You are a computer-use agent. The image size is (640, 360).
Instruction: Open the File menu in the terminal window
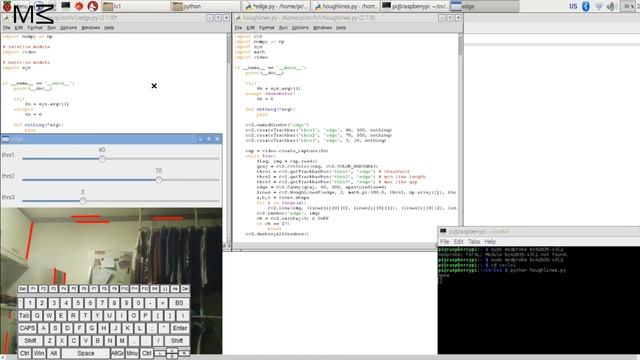(x=444, y=242)
